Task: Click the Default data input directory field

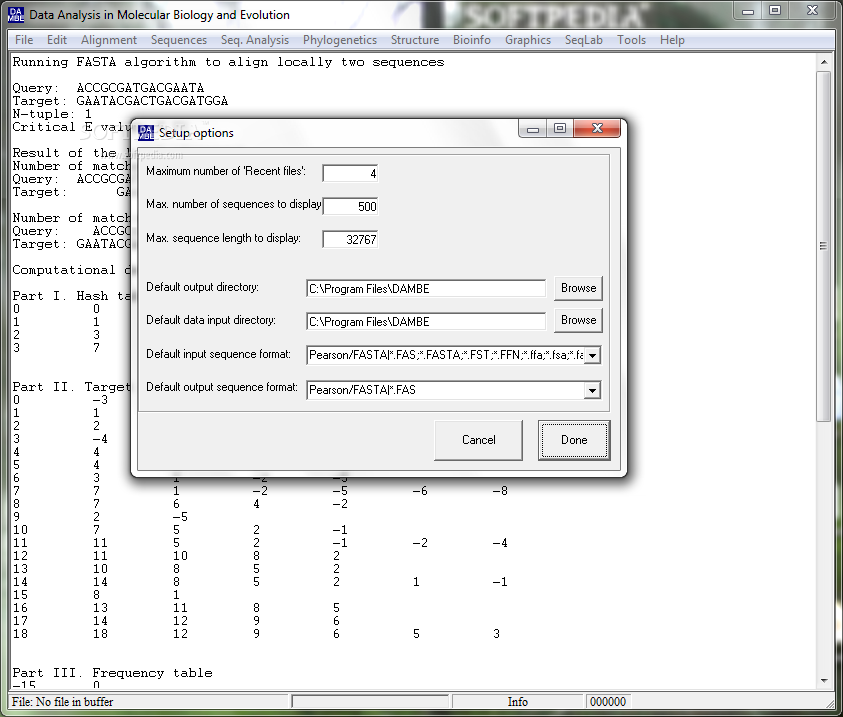Action: (x=426, y=321)
